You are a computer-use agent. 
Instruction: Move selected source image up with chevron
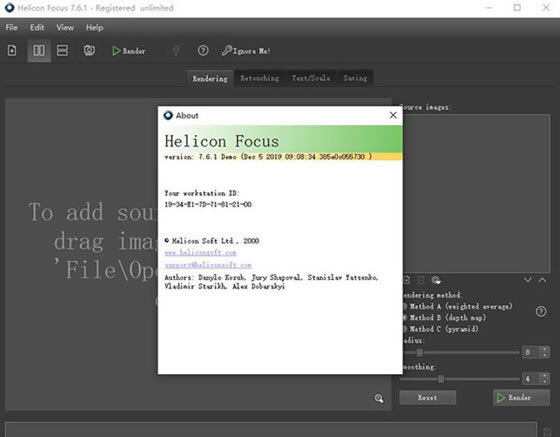(542, 280)
